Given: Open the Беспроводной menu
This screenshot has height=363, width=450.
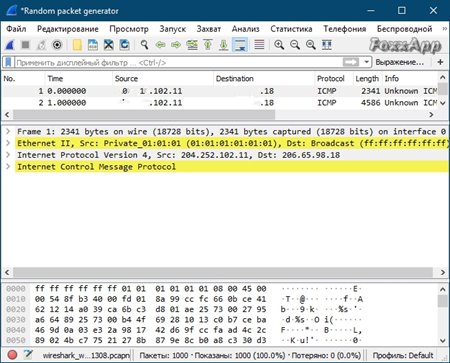Looking at the screenshot, I should click(405, 29).
